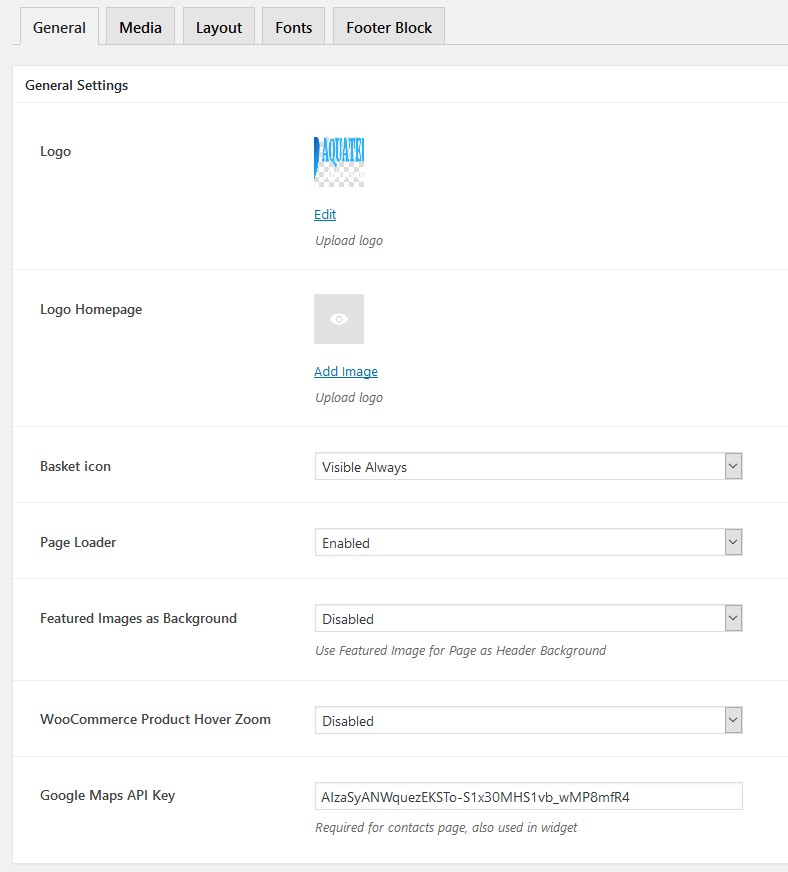This screenshot has height=872, width=788.
Task: Switch to the Media tab
Action: coord(140,27)
